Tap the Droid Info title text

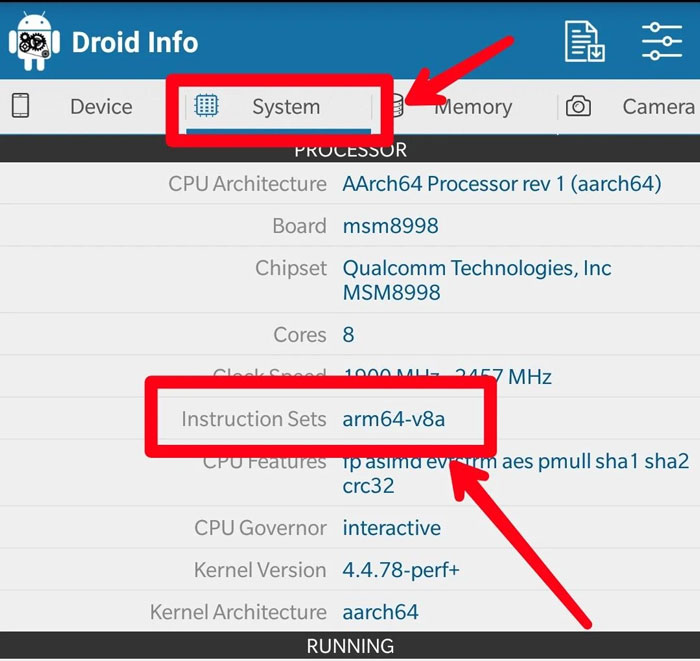click(135, 42)
